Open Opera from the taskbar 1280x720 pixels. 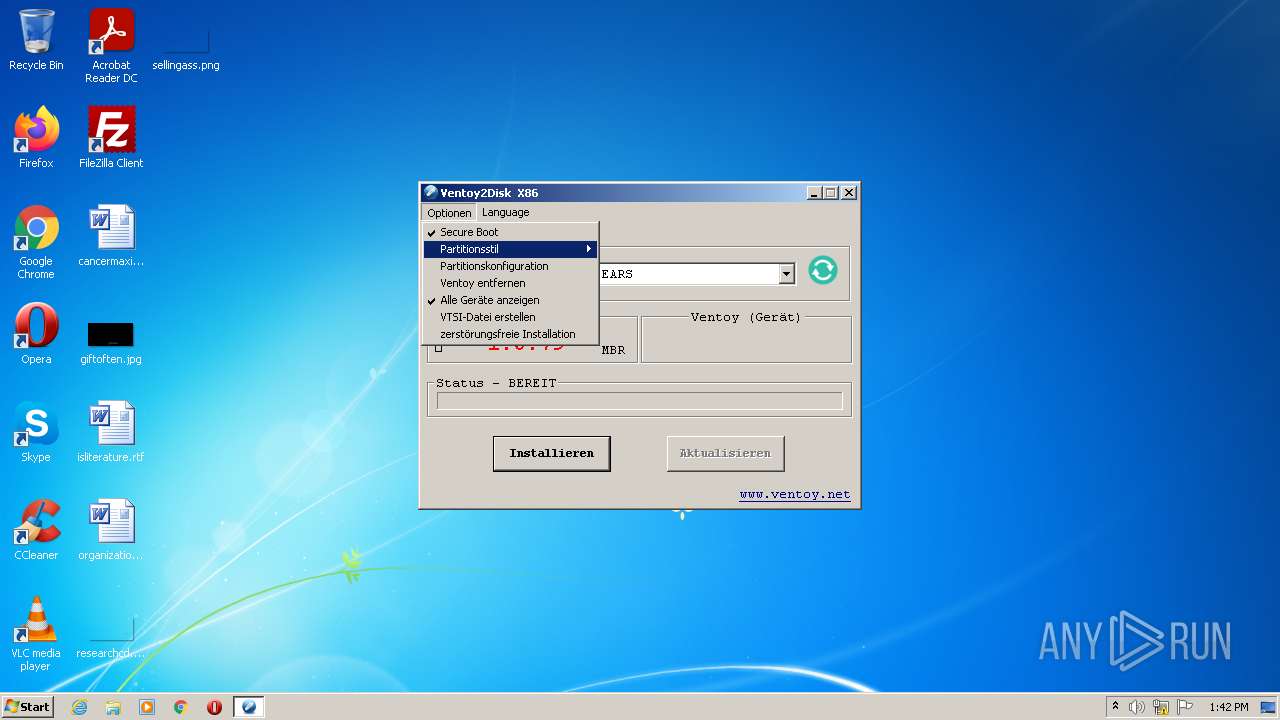pos(214,707)
